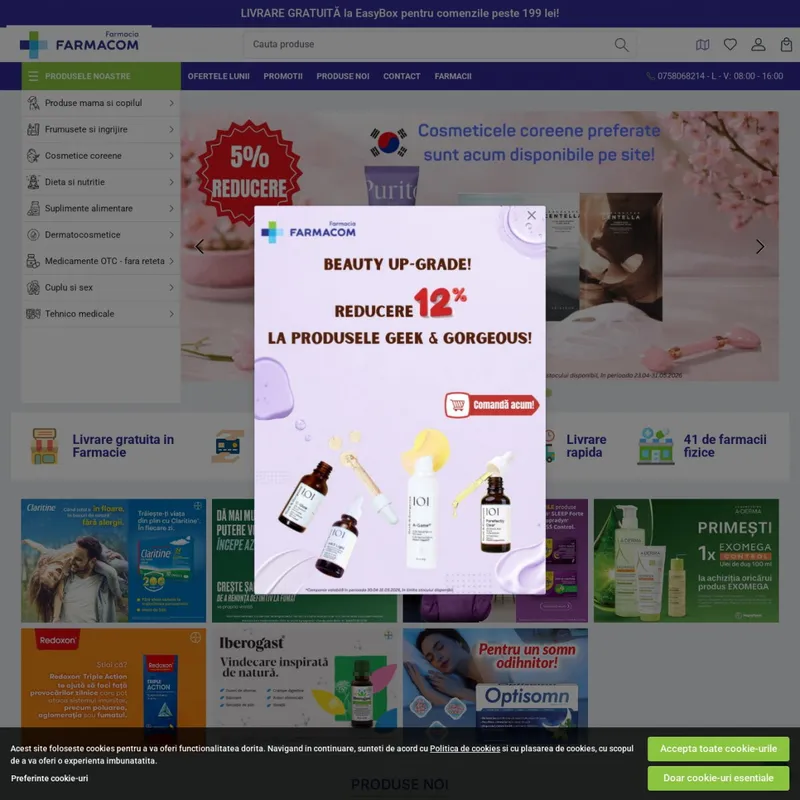This screenshot has width=800, height=800.
Task: Go to previous banner slide arrow
Action: (199, 246)
